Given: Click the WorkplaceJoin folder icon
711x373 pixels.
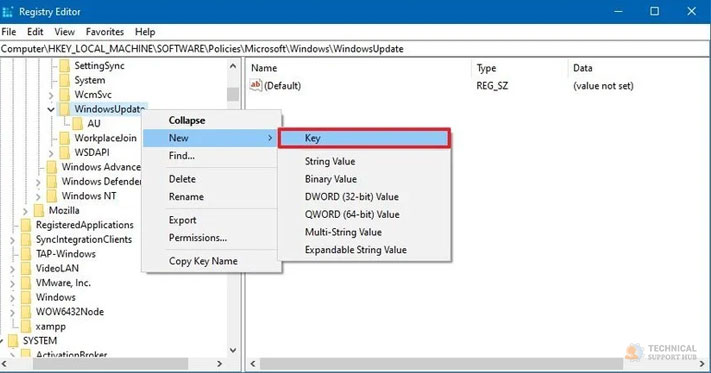Looking at the screenshot, I should coord(65,138).
